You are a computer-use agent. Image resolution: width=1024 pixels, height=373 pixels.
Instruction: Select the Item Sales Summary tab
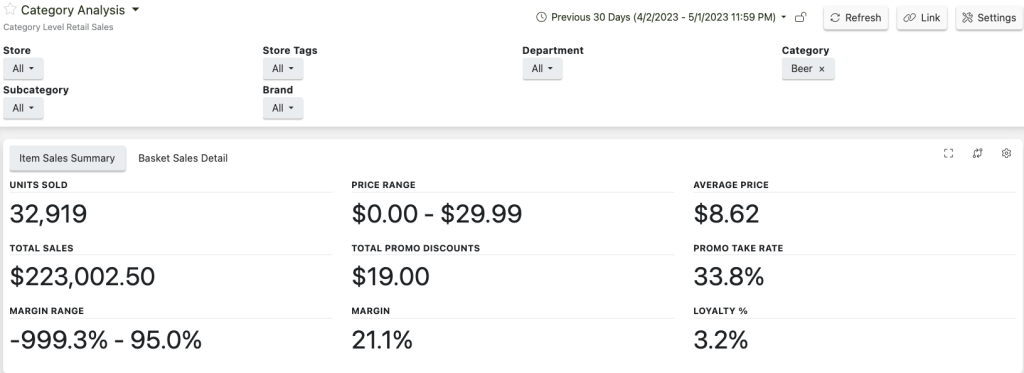tap(67, 158)
